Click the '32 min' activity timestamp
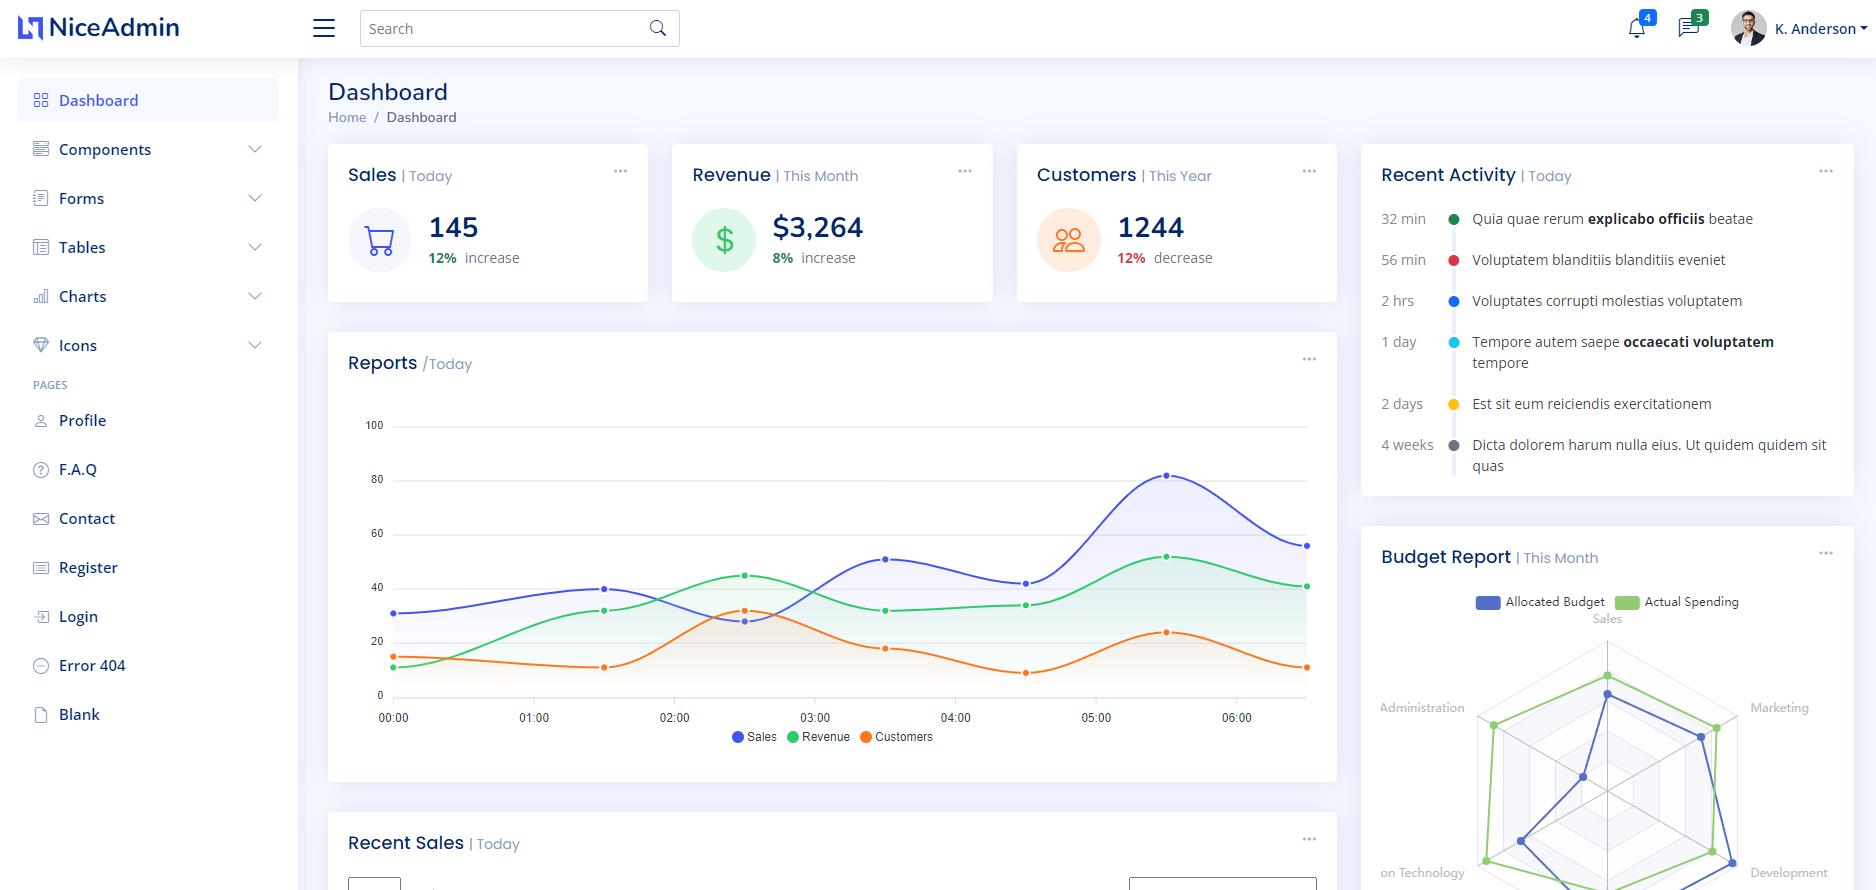1876x890 pixels. [x=1403, y=219]
